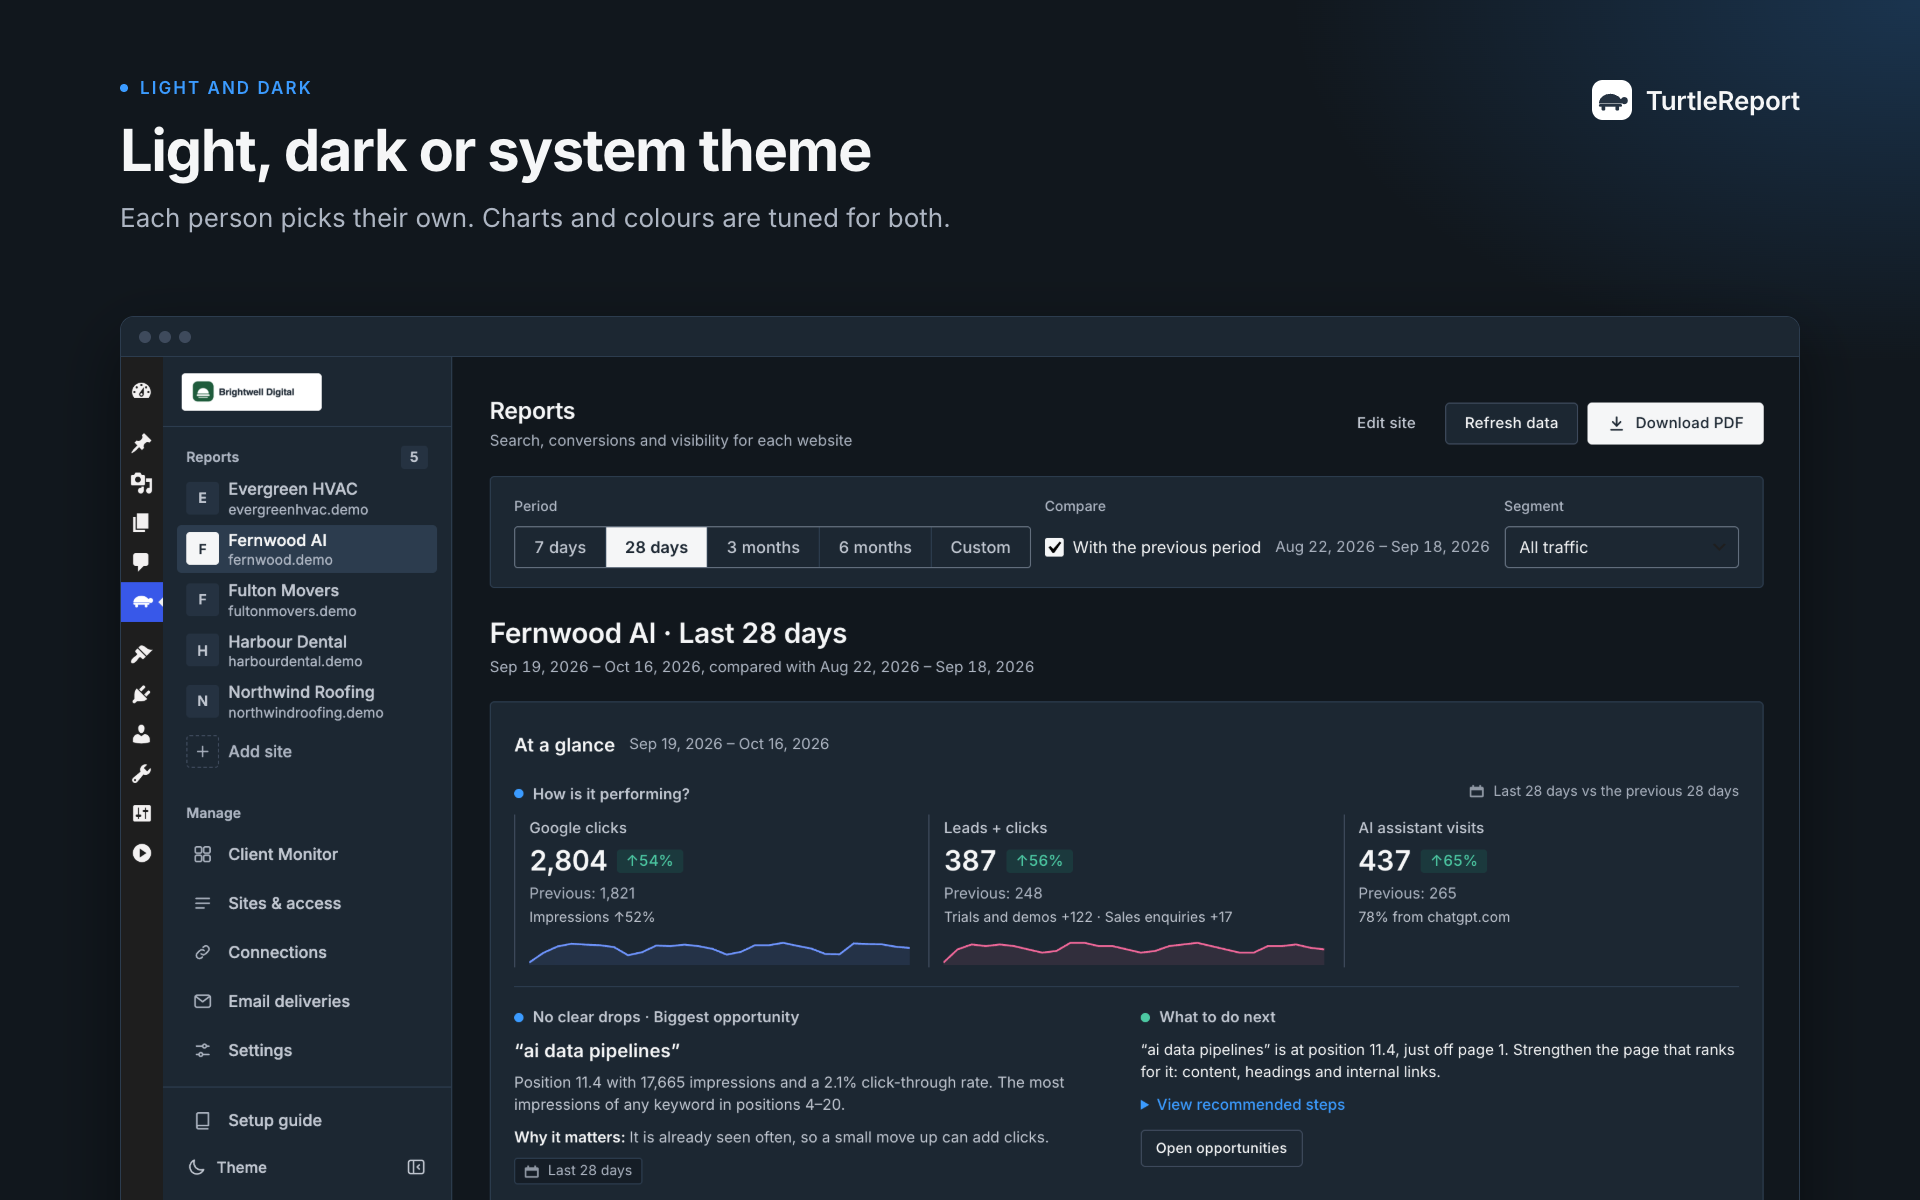Open the Connections page

click(307, 952)
